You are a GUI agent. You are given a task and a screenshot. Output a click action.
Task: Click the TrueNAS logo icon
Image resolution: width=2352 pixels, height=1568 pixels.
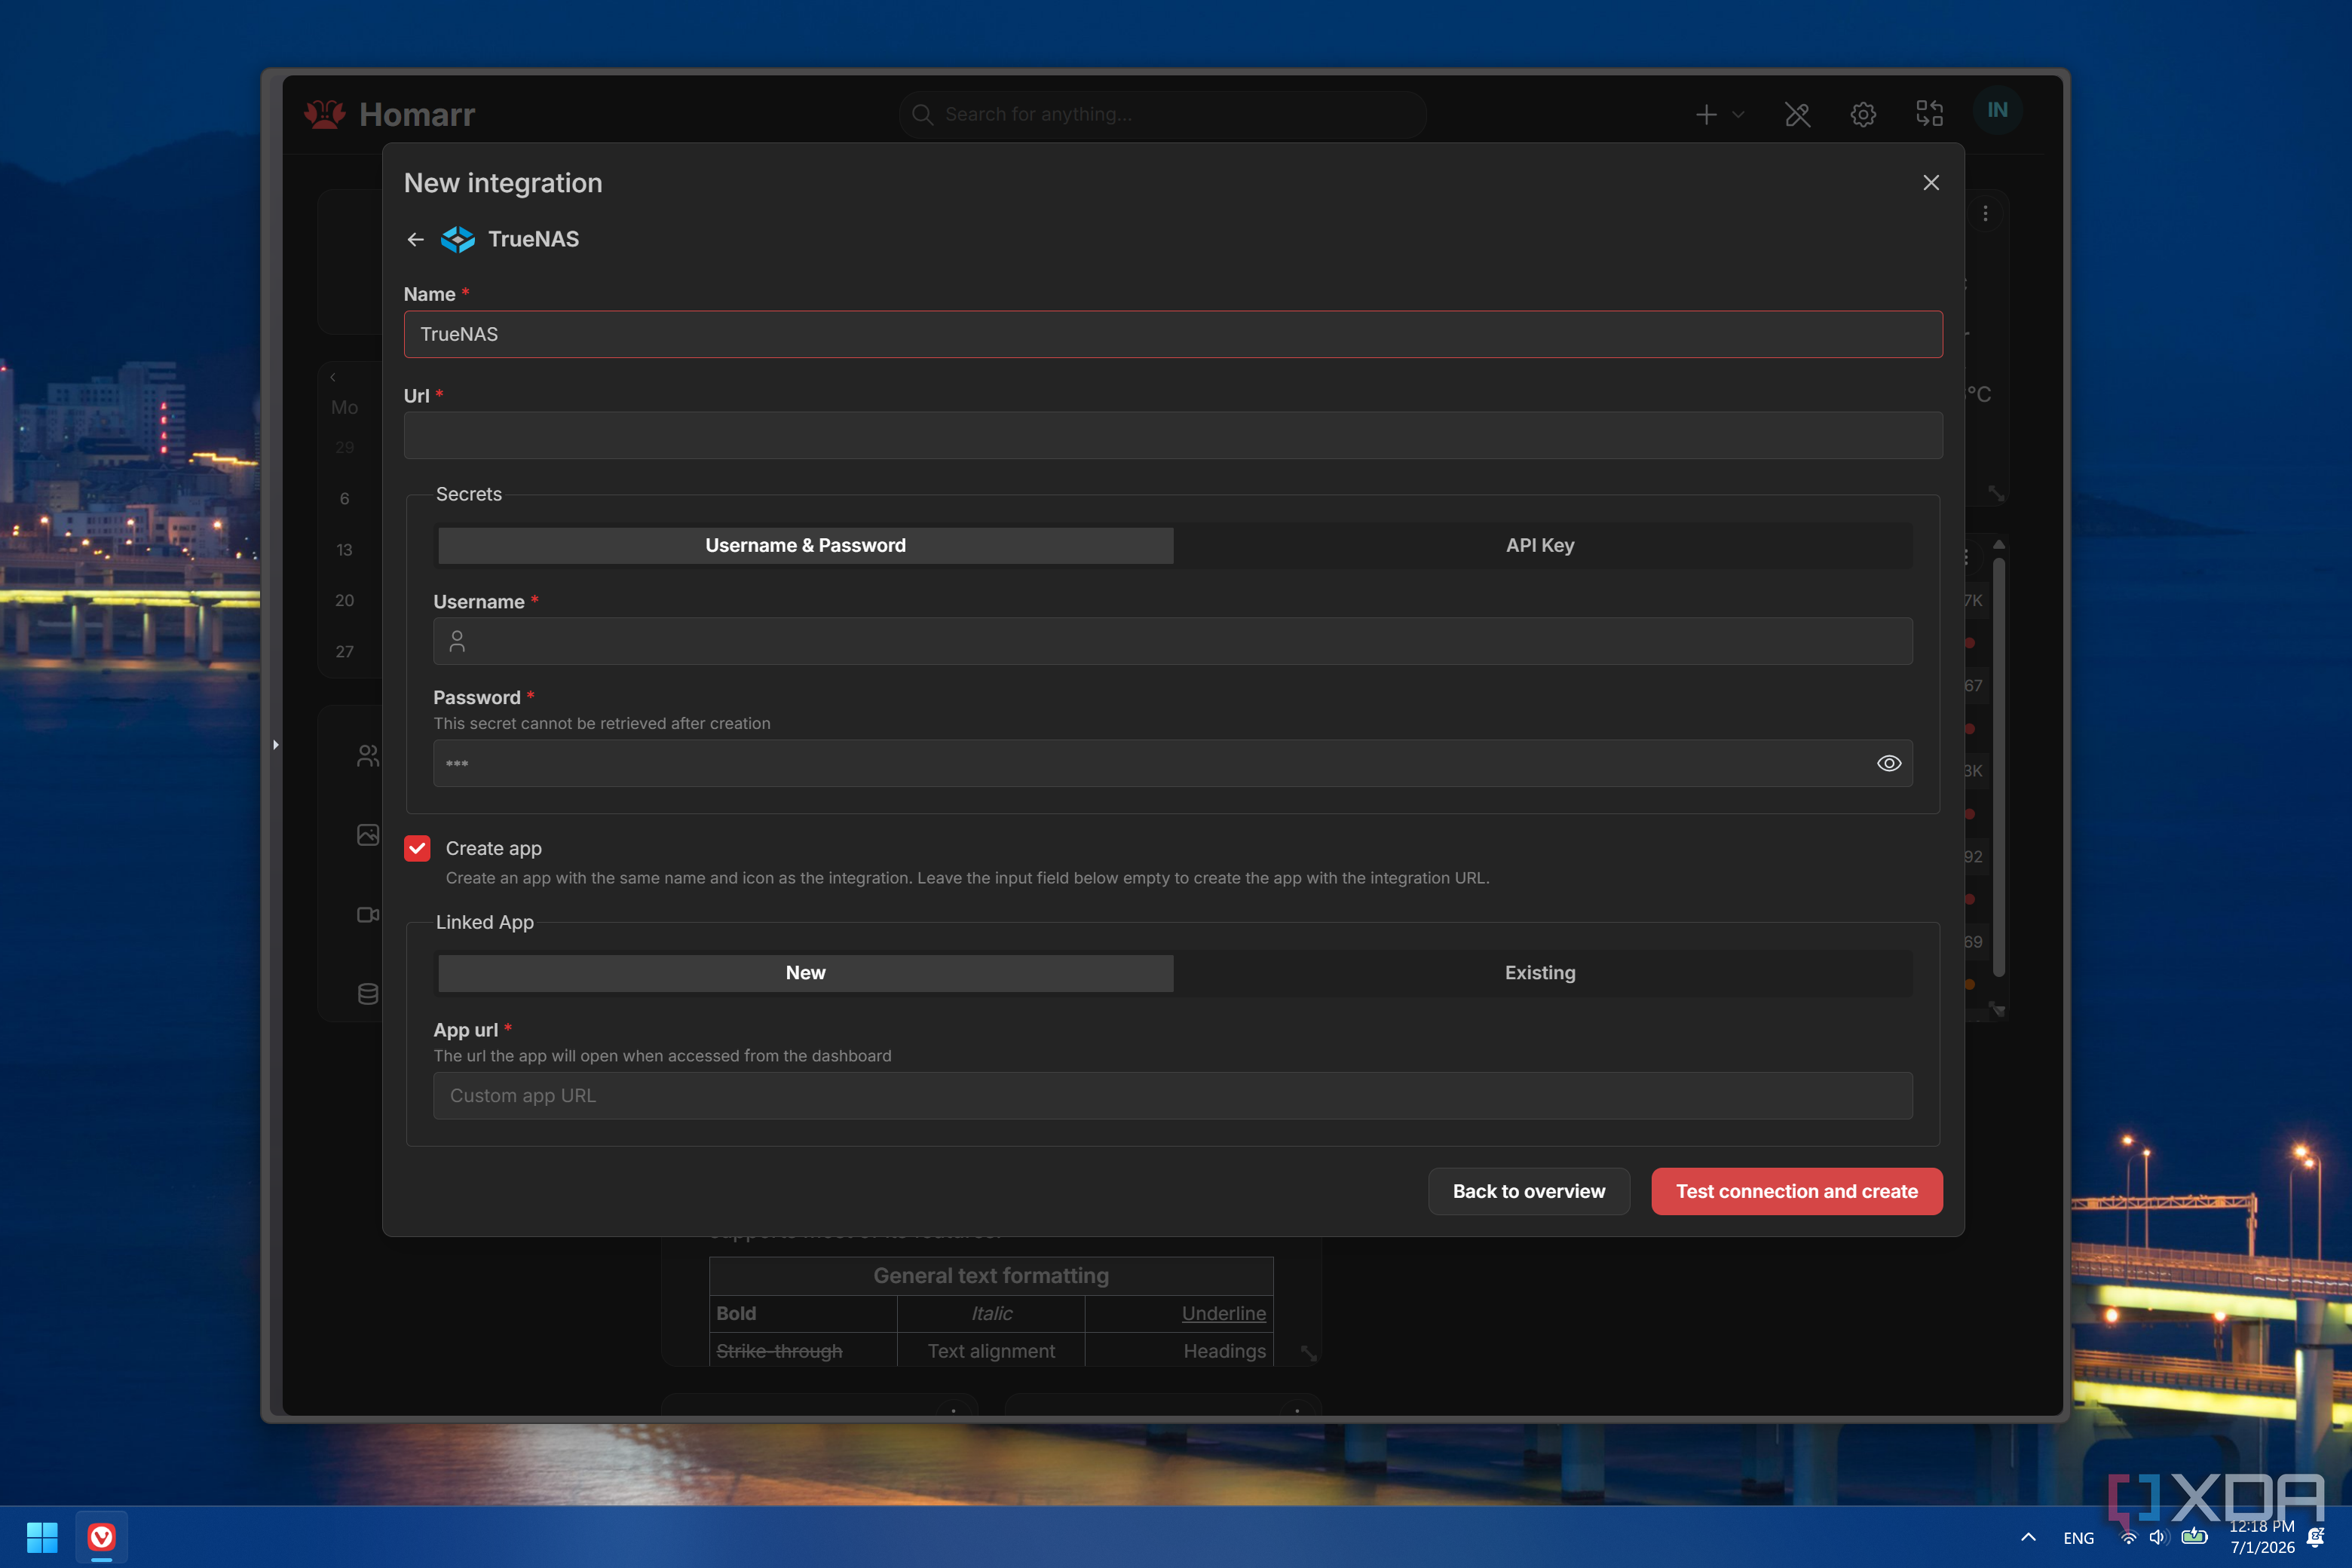458,239
